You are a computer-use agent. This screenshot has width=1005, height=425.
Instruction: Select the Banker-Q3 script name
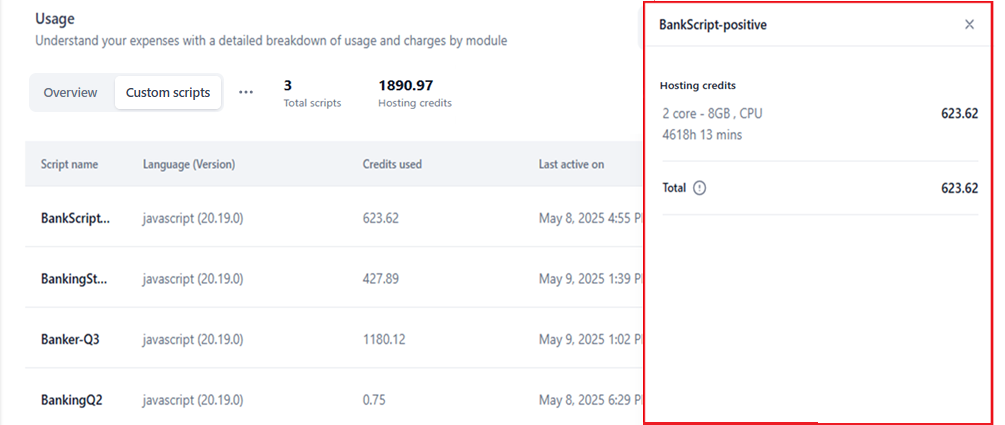coord(70,339)
